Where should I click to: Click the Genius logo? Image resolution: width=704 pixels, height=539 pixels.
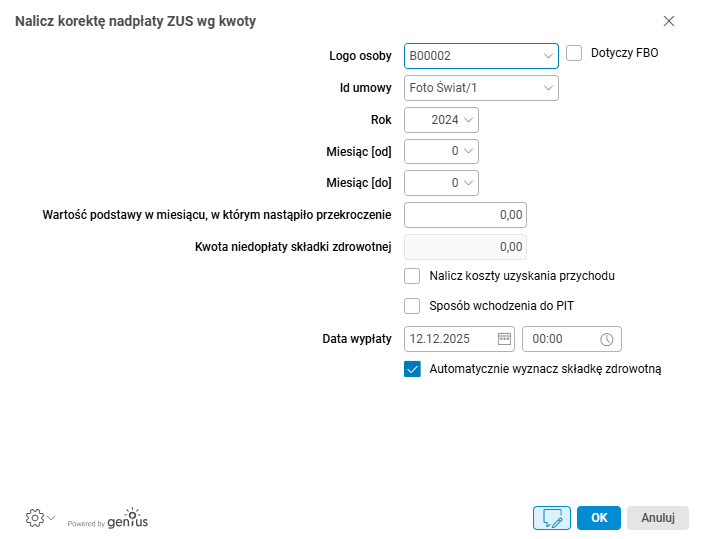pyautogui.click(x=128, y=518)
